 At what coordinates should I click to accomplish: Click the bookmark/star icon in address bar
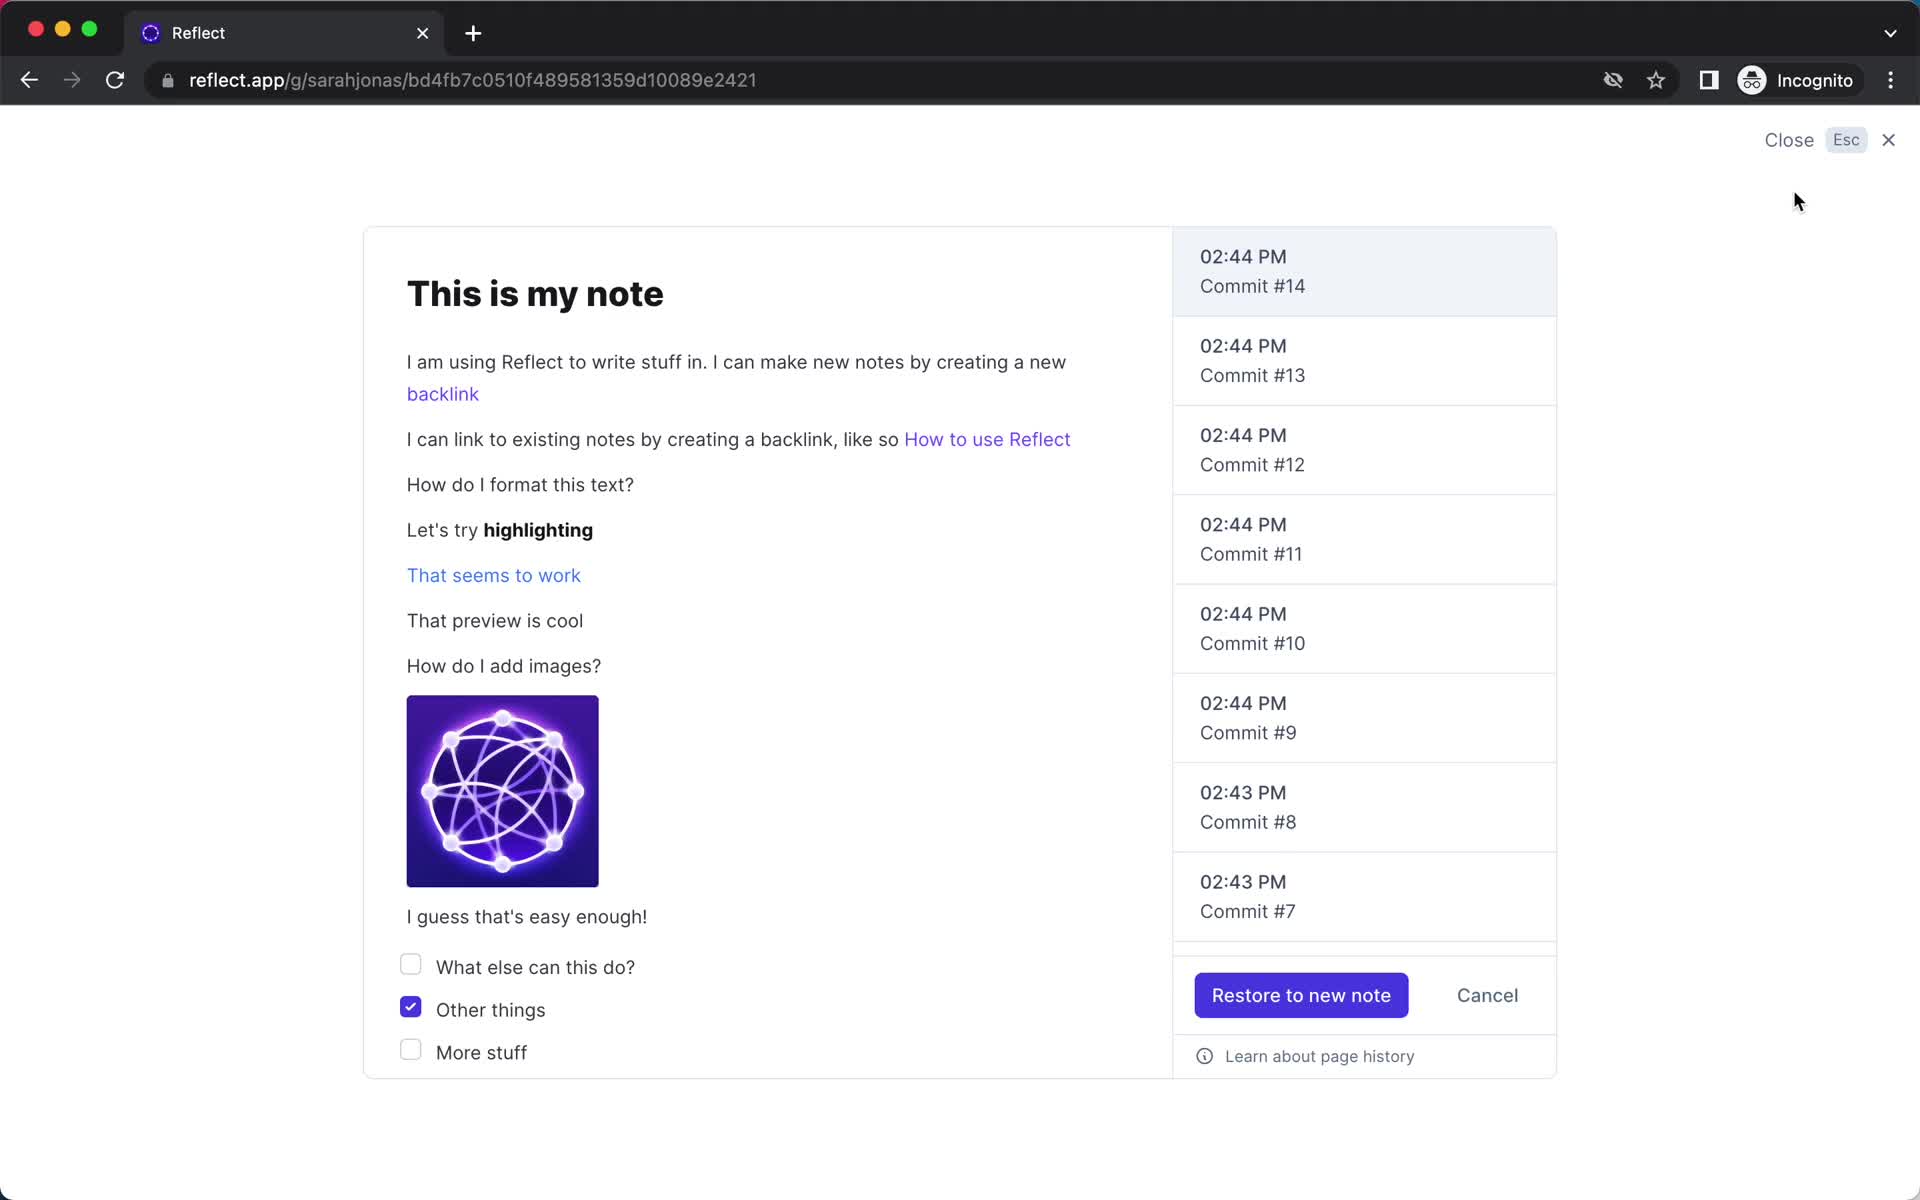pos(1657,80)
